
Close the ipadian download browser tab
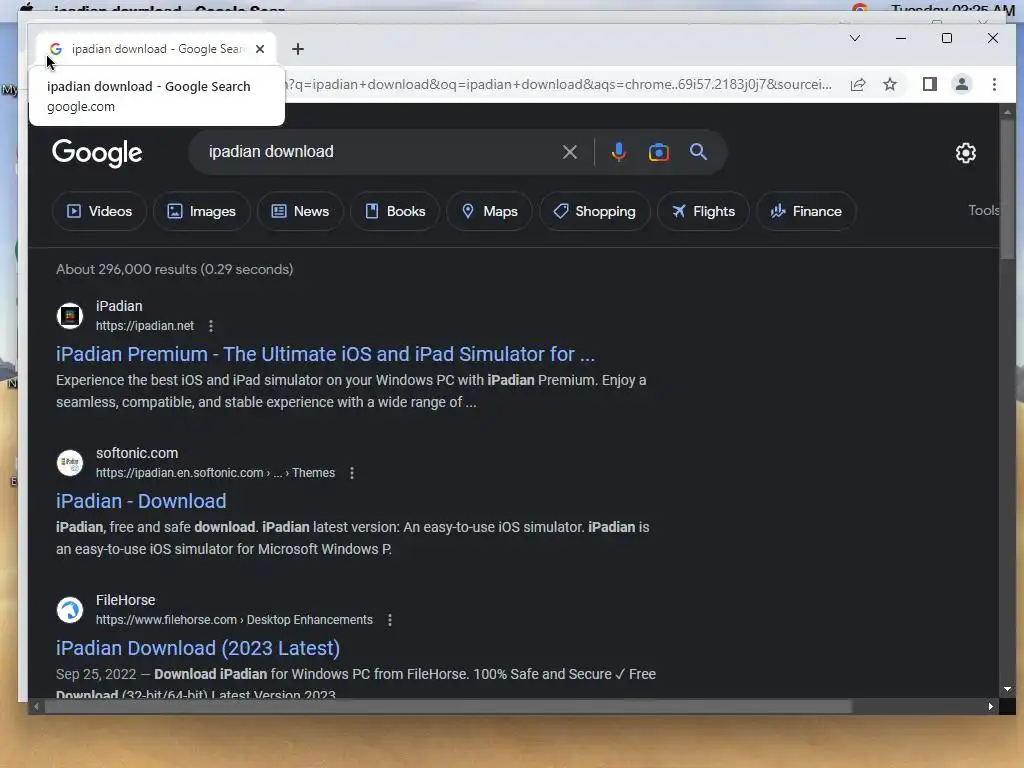[260, 49]
